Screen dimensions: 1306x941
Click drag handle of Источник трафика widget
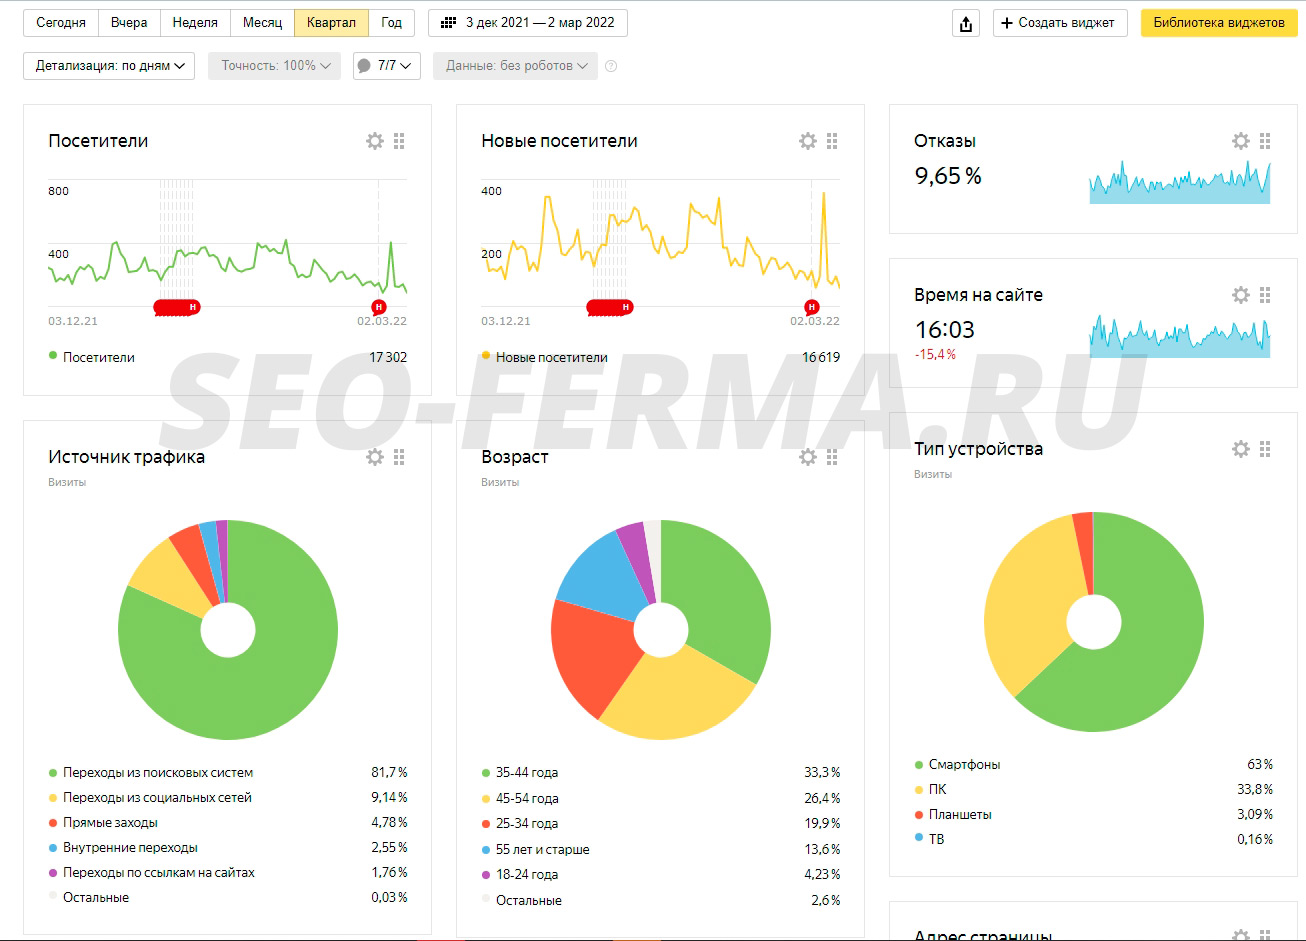coord(400,457)
